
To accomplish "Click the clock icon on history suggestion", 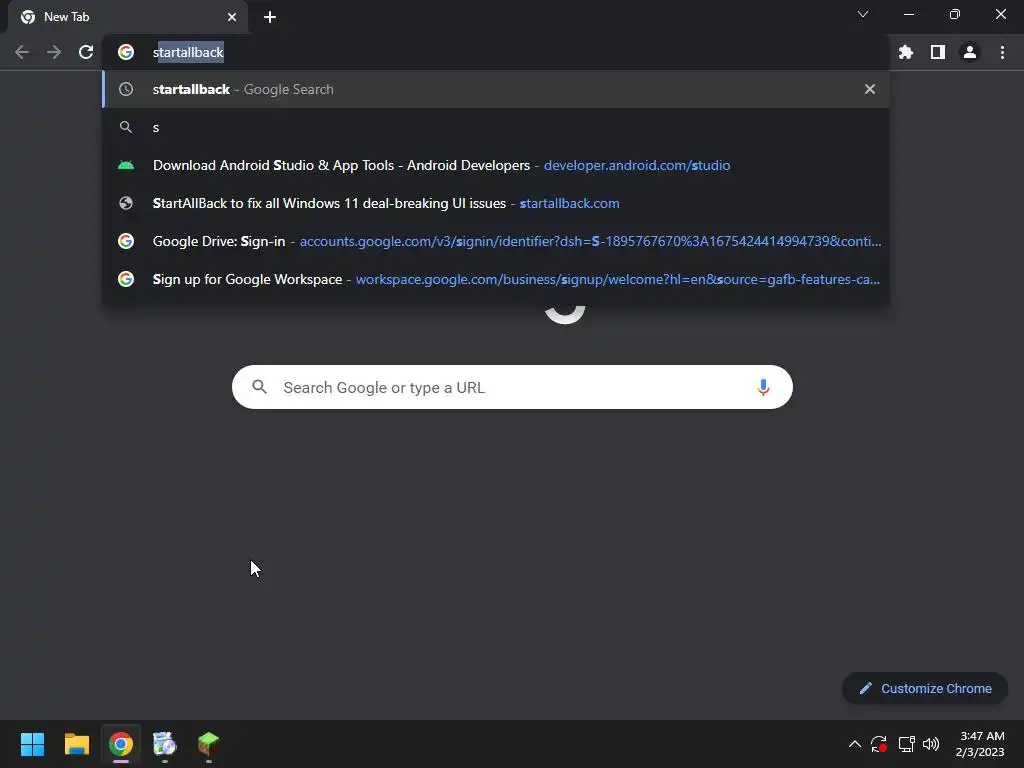I will click(x=126, y=89).
